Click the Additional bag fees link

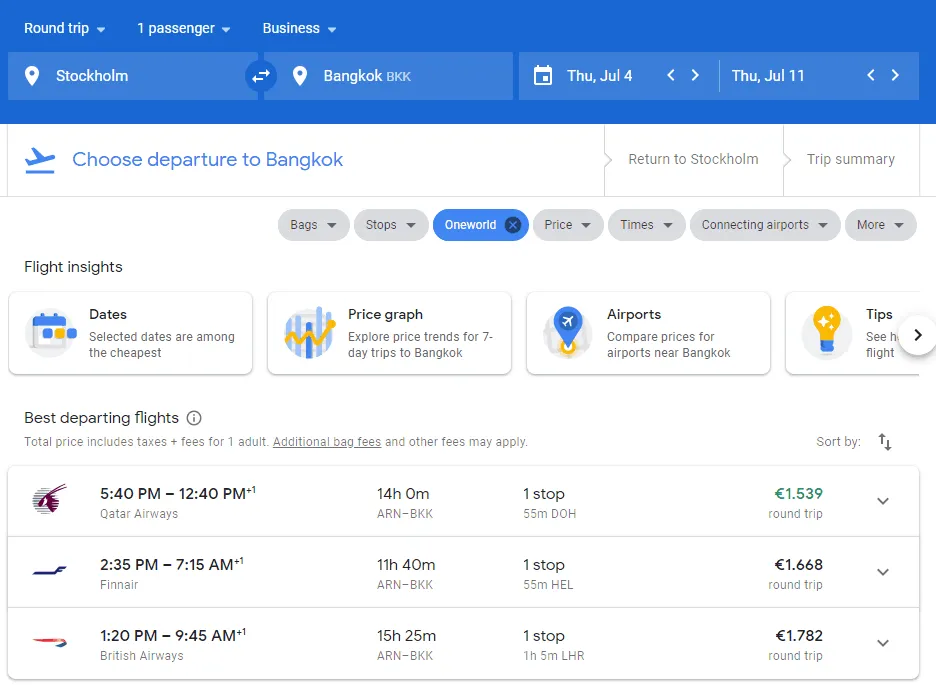pos(327,441)
